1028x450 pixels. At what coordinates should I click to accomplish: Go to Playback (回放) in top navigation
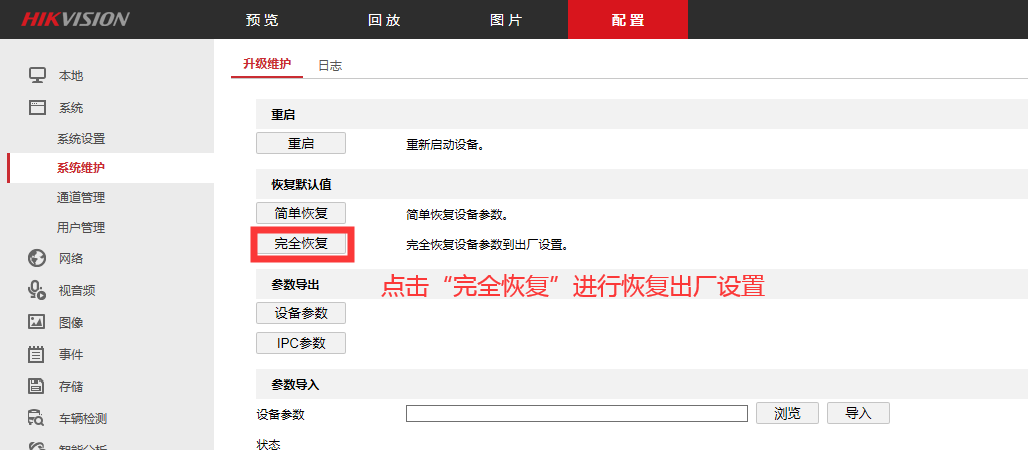pyautogui.click(x=384, y=20)
